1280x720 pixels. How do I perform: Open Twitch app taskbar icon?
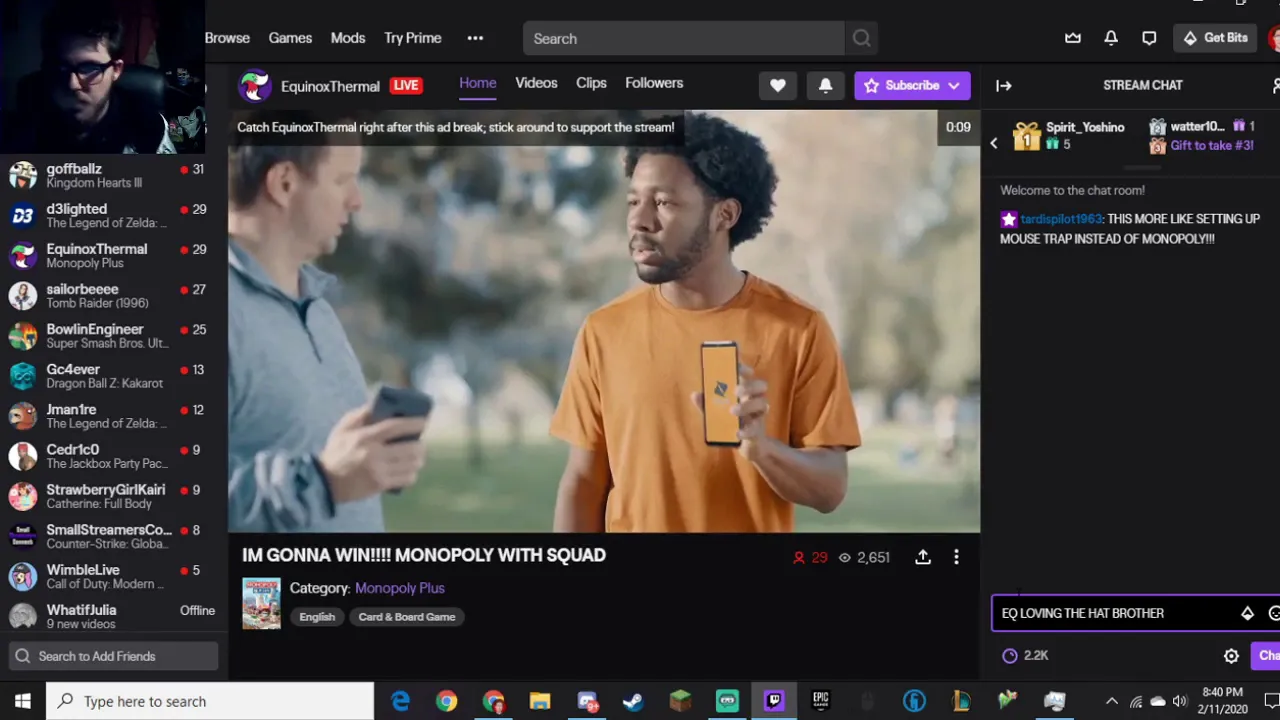(774, 701)
